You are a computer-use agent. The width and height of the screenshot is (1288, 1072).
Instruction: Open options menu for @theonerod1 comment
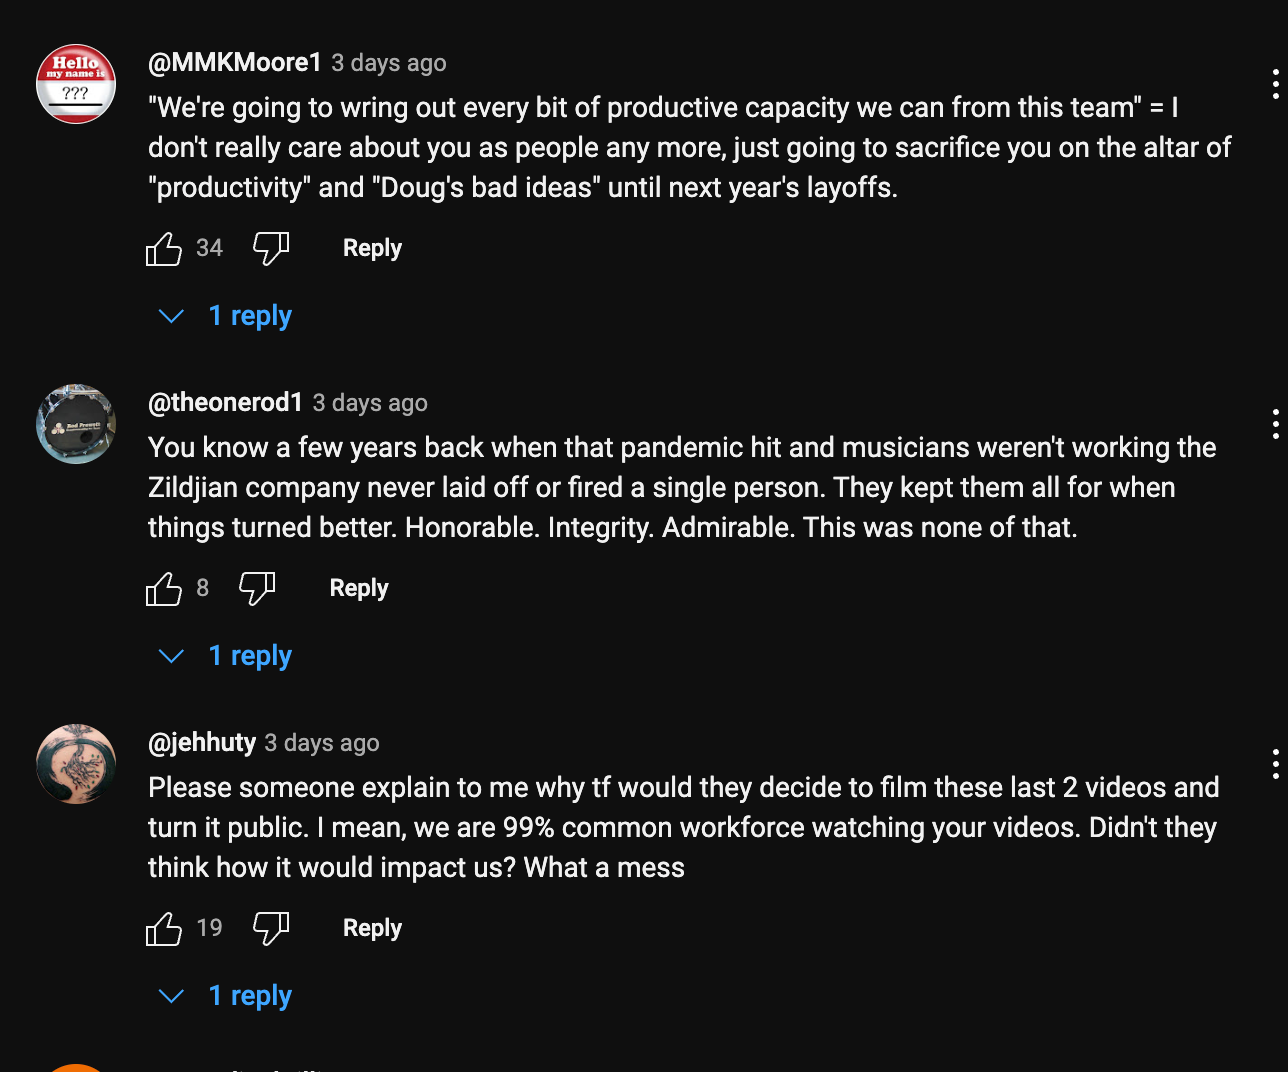pos(1275,424)
